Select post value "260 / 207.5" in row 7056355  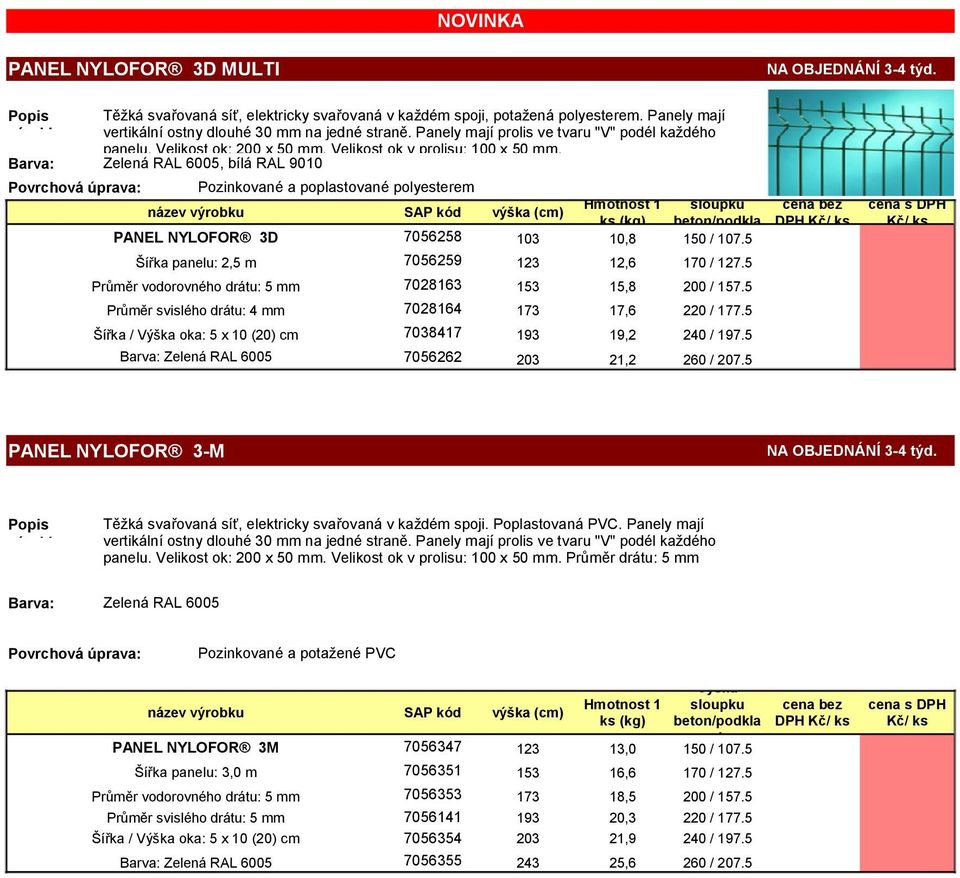718,863
